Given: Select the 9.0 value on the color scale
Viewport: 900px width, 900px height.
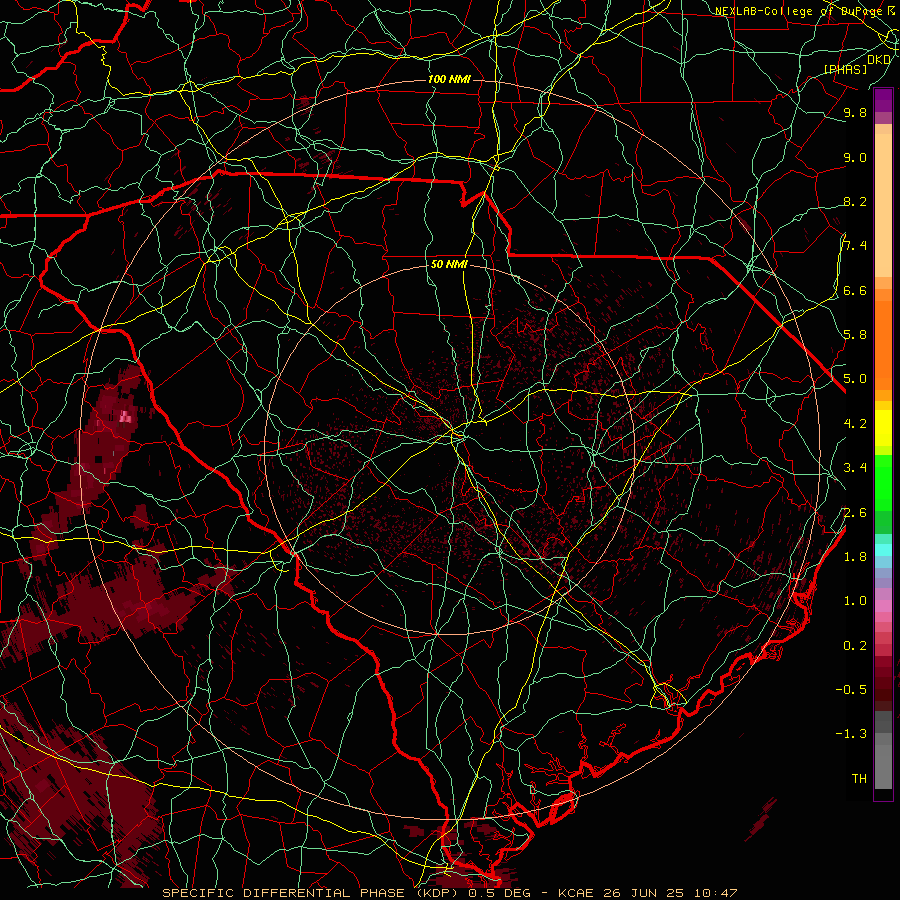Looking at the screenshot, I should pos(855,157).
